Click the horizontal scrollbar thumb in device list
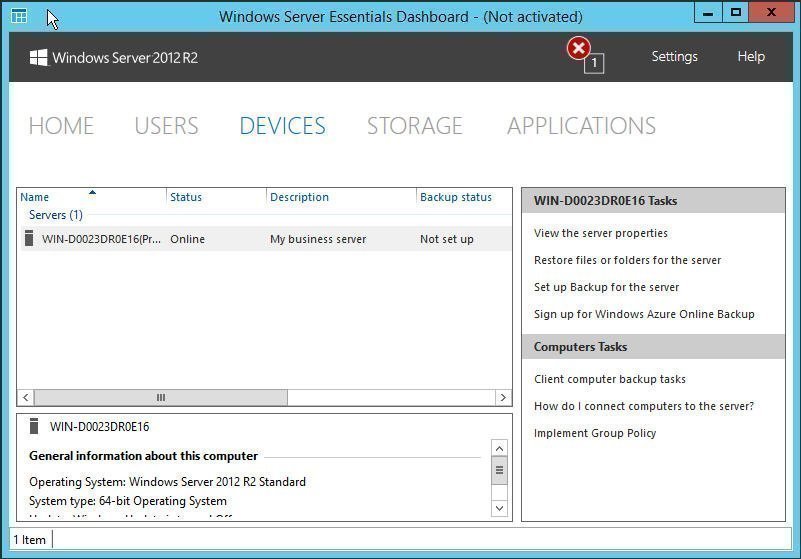Screen dimensions: 801x559 tap(160, 398)
